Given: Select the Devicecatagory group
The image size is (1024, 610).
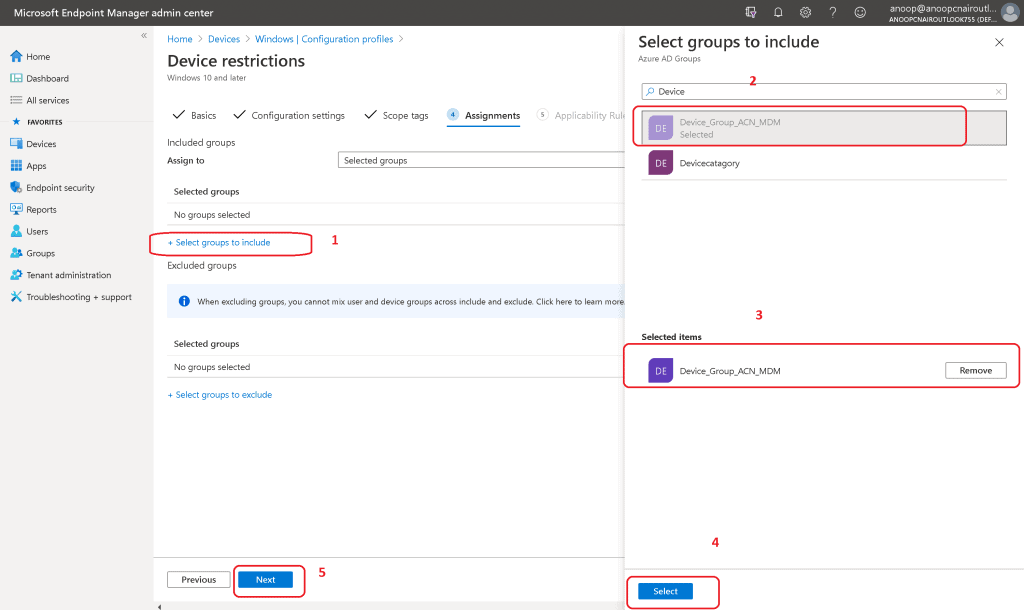Looking at the screenshot, I should coord(824,163).
